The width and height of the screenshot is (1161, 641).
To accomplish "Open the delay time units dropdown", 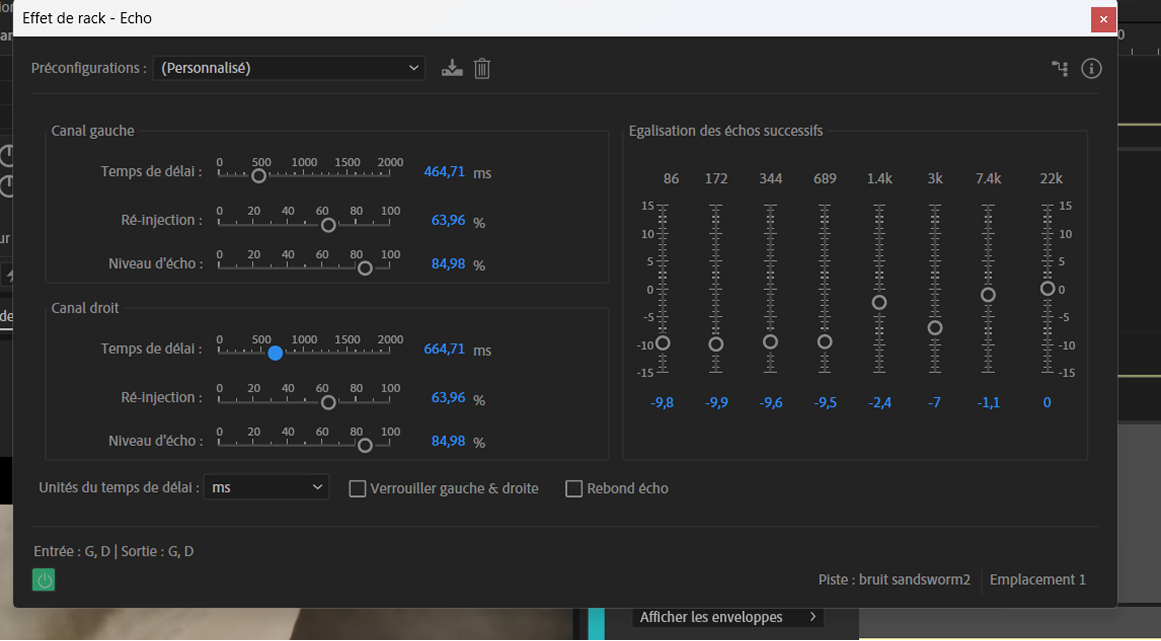I will click(266, 487).
